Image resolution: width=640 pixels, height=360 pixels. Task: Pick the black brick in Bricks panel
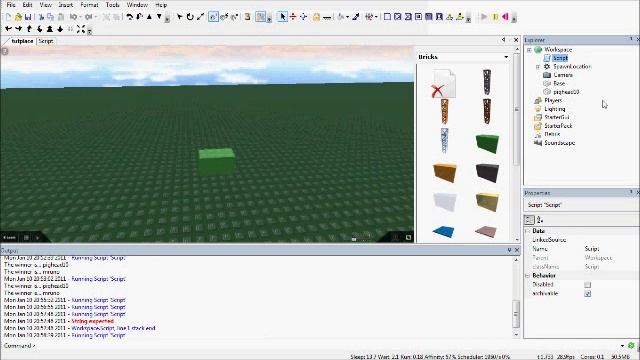coord(487,172)
